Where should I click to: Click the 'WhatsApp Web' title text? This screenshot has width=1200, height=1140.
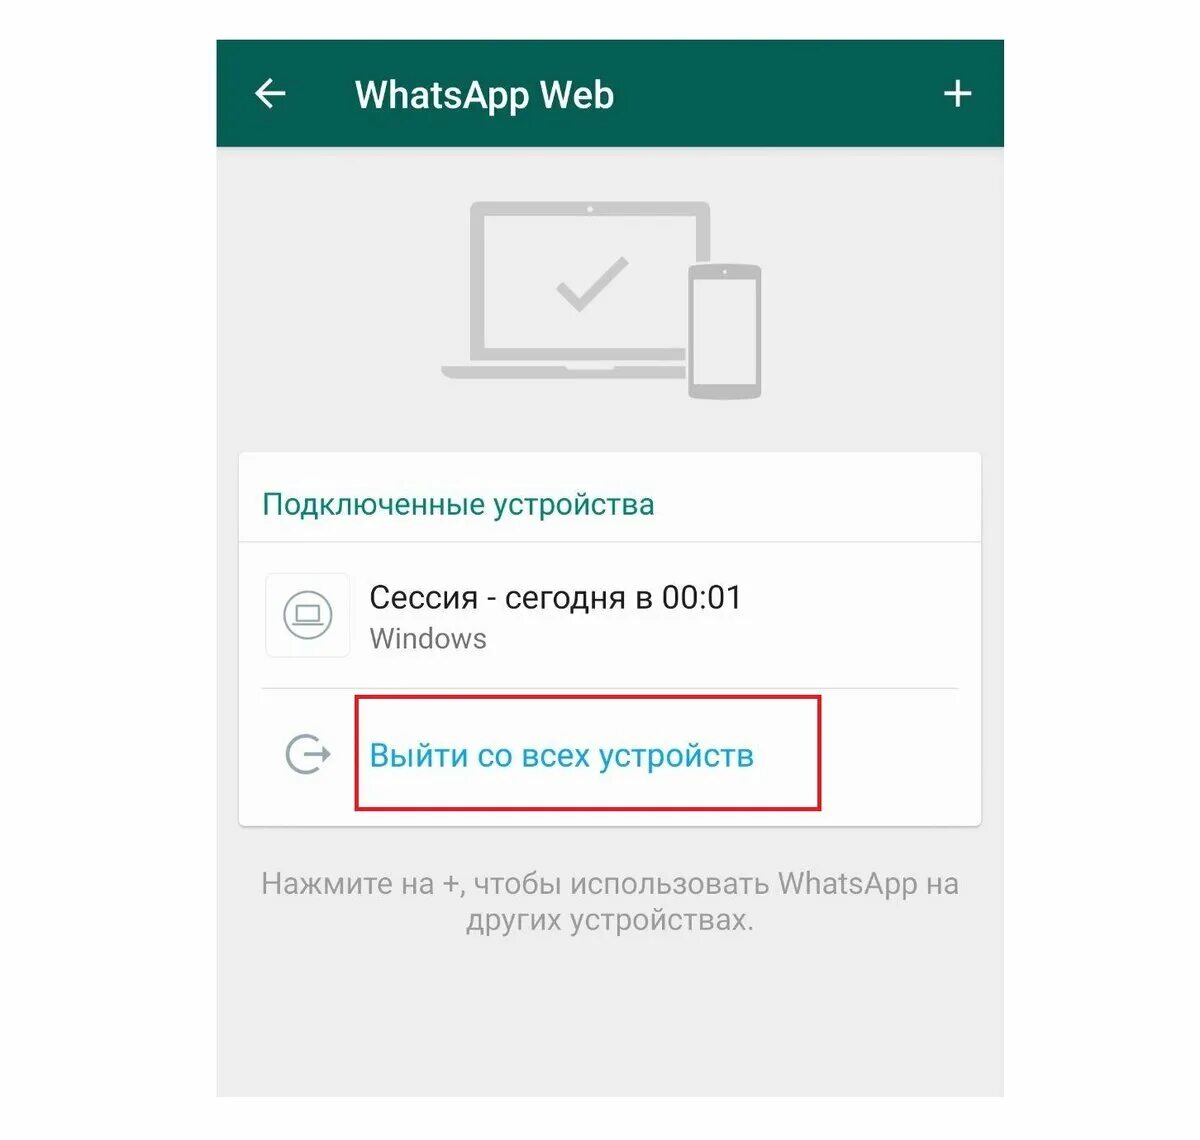point(485,95)
